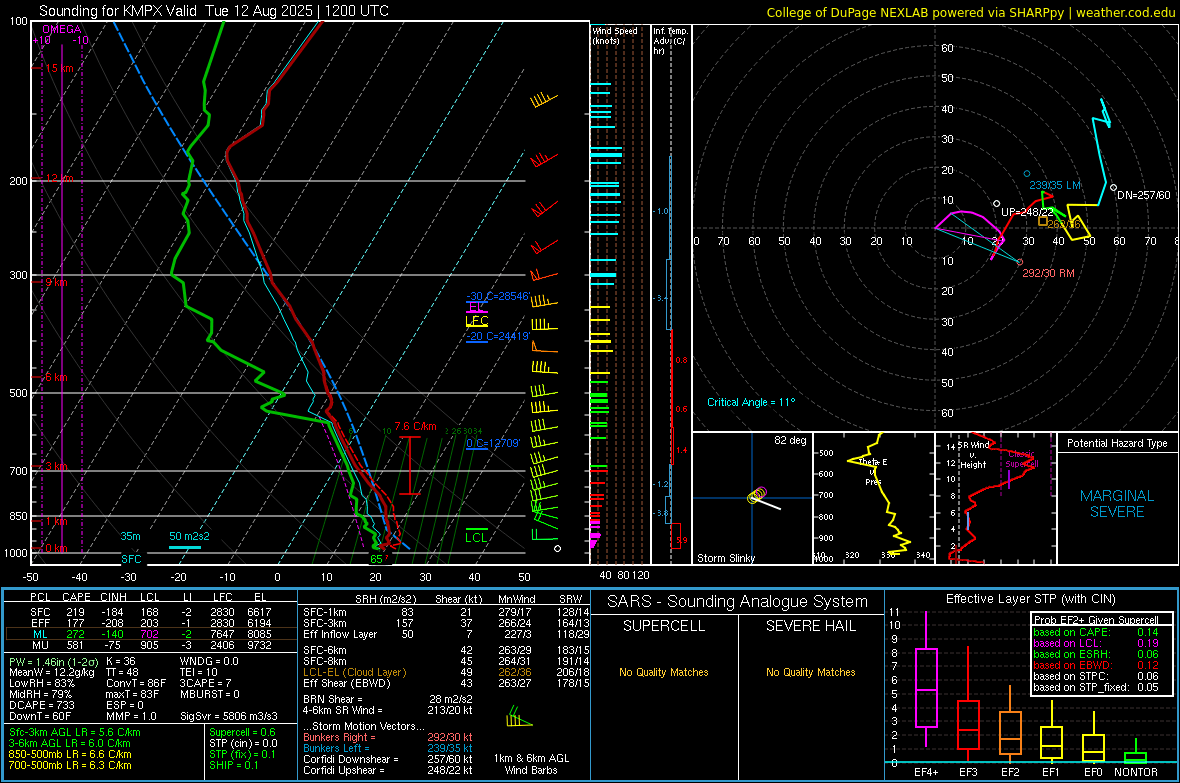Image resolution: width=1180 pixels, height=783 pixels.
Task: Click the 'DCAPE = 733' value
Action: (x=41, y=705)
